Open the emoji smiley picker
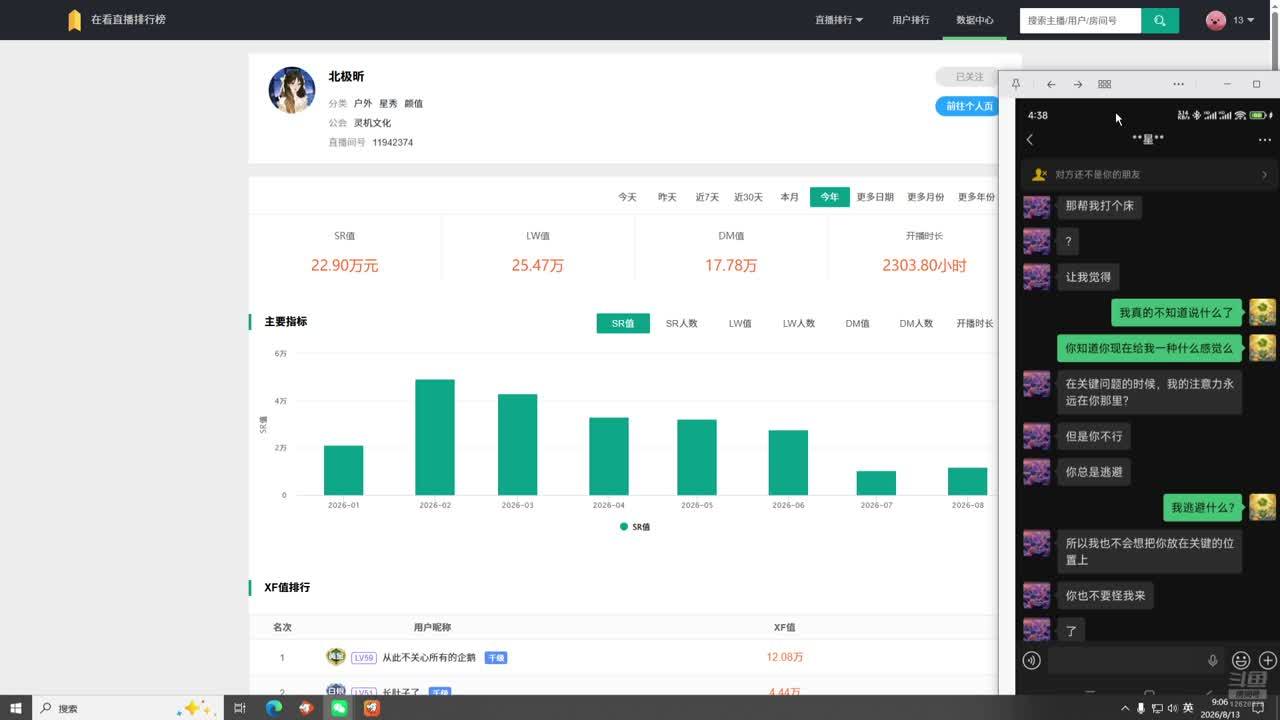 click(1241, 660)
